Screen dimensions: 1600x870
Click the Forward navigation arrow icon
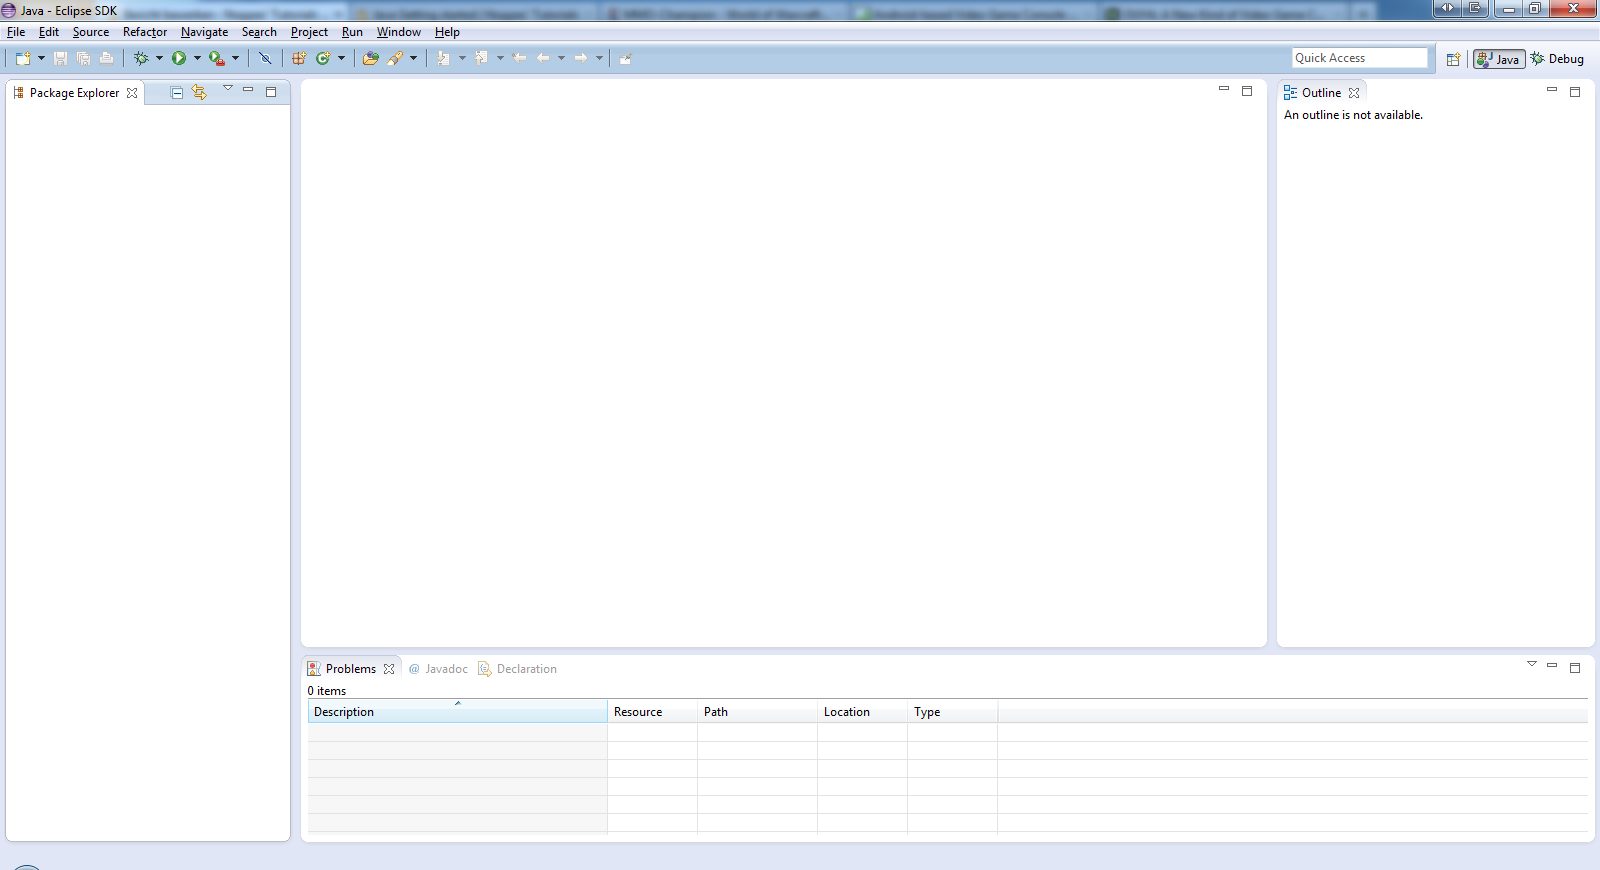(x=581, y=58)
